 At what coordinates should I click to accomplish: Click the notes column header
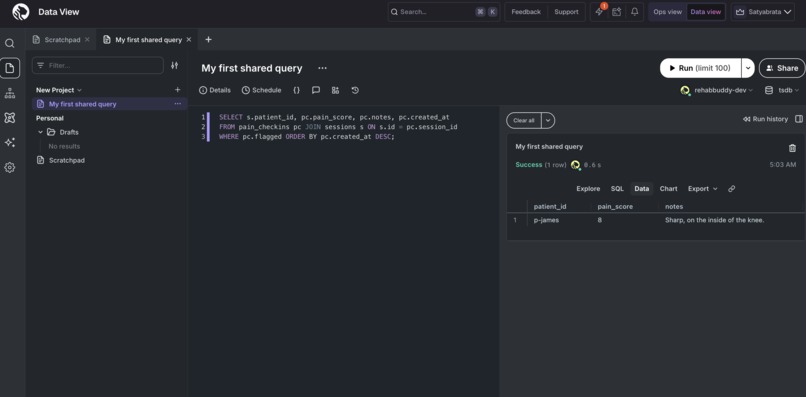pos(674,206)
